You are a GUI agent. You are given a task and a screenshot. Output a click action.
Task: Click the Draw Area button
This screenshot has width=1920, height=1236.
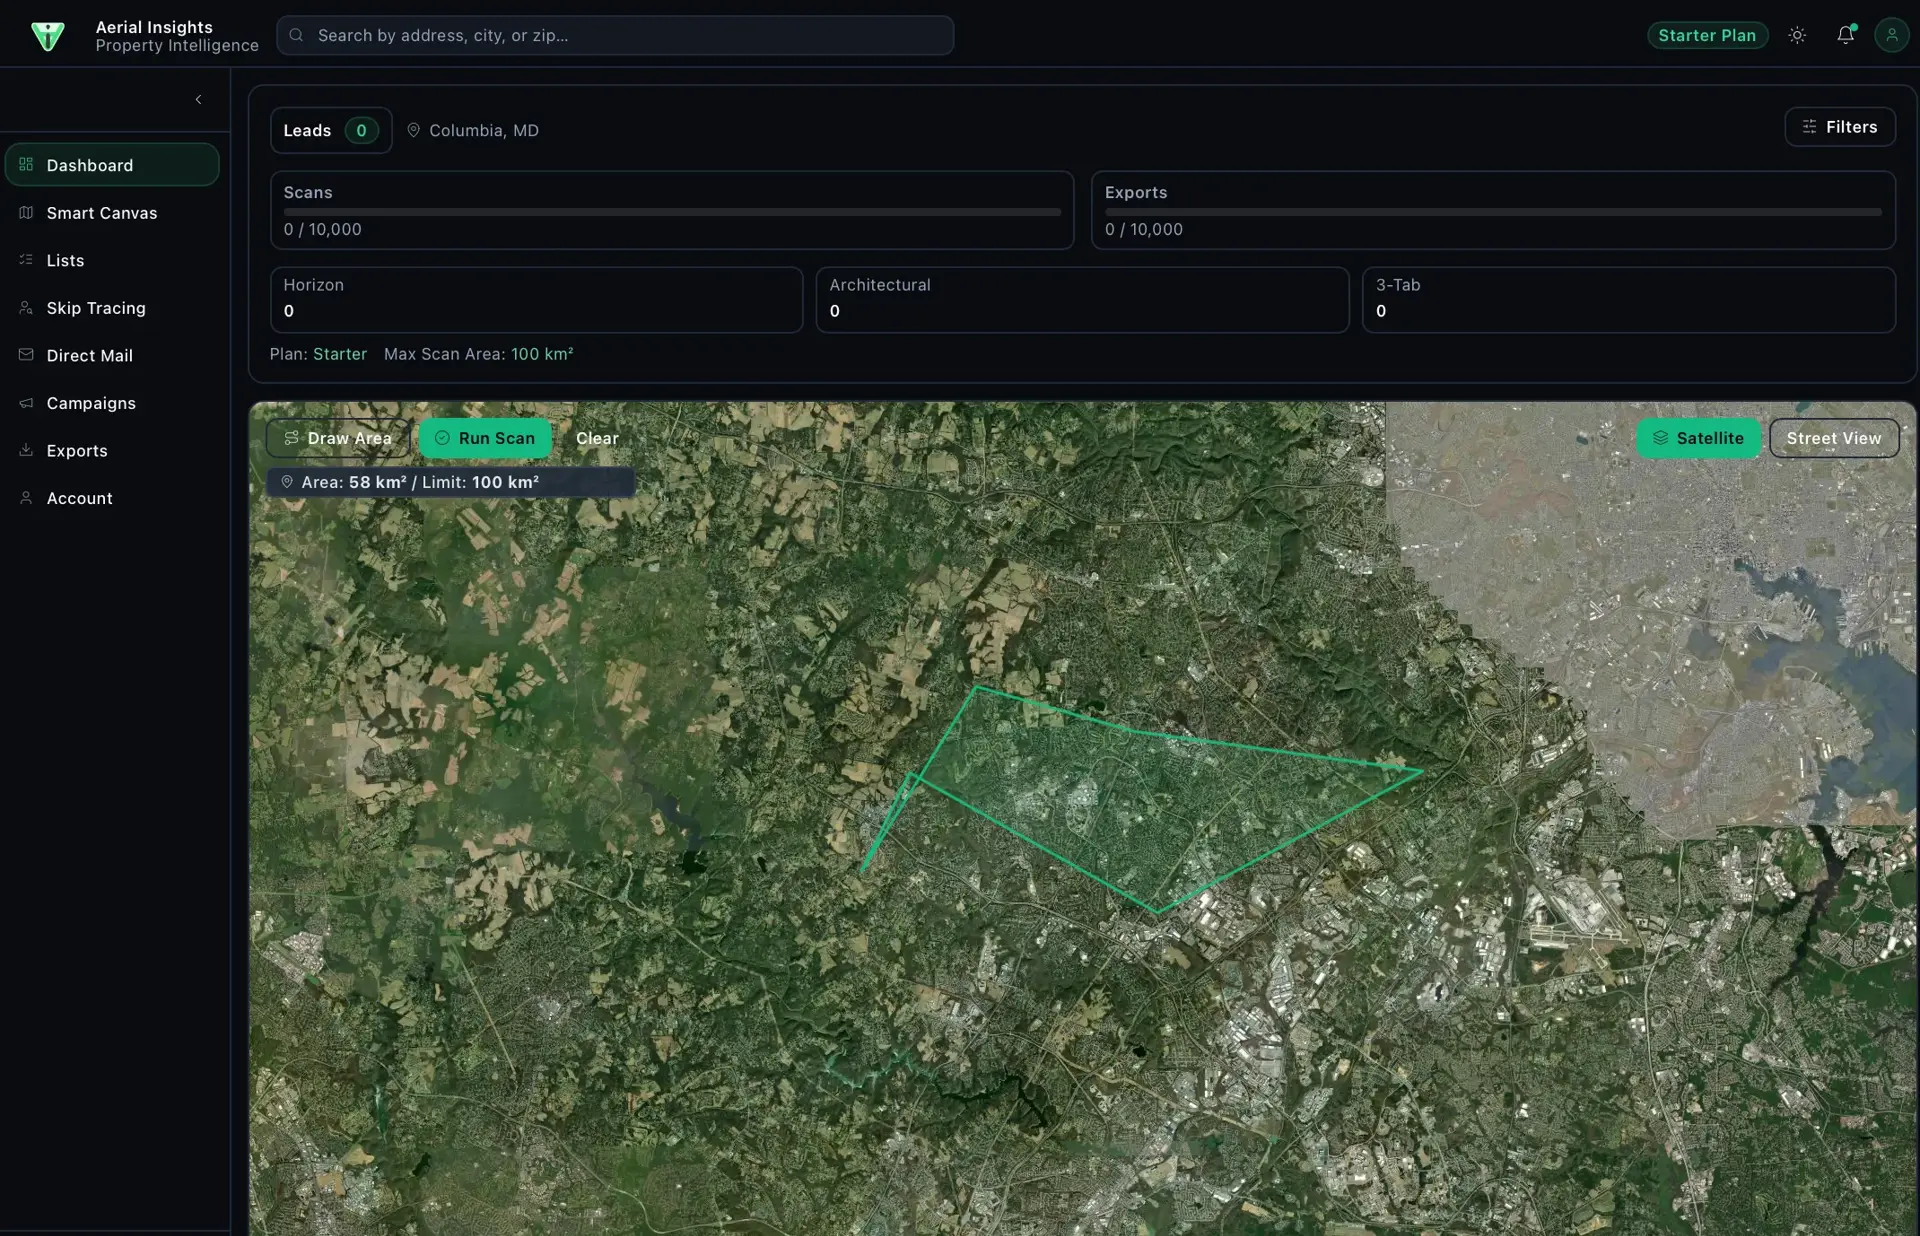338,438
